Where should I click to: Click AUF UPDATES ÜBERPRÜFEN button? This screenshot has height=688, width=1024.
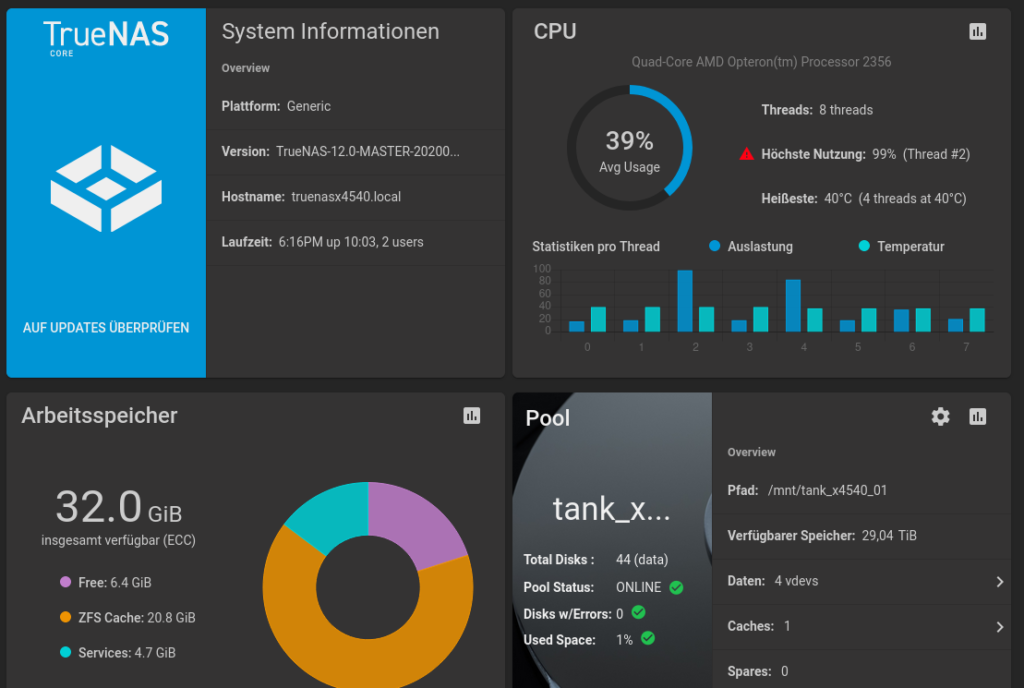tap(106, 328)
